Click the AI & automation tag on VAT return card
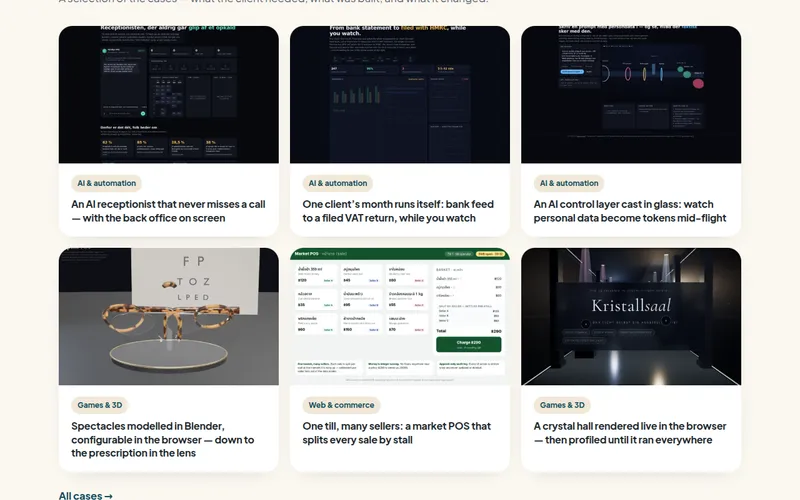The image size is (800, 500). pos(338,183)
